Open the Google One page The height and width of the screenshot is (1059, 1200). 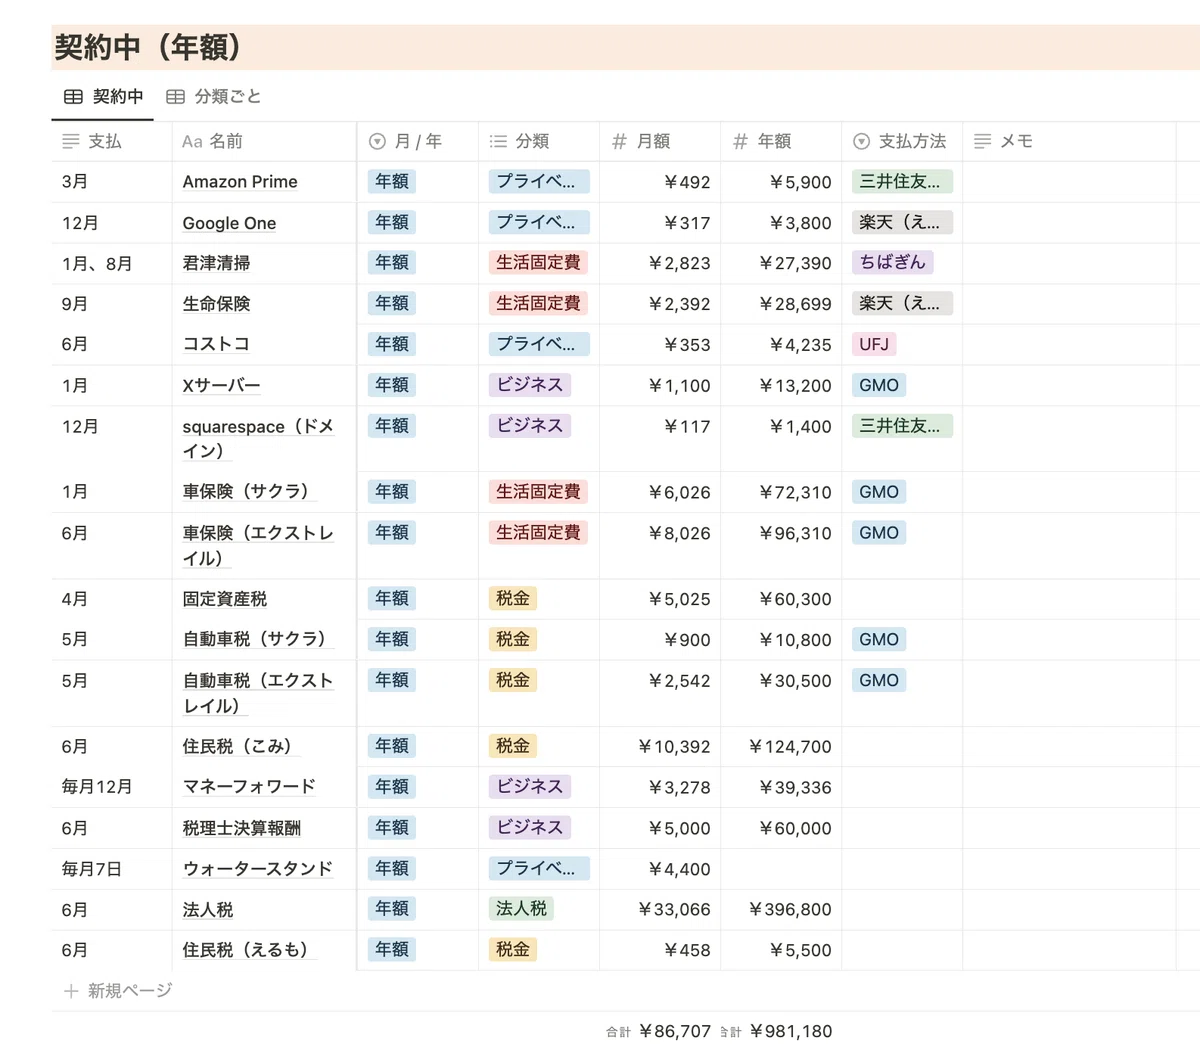[x=229, y=223]
